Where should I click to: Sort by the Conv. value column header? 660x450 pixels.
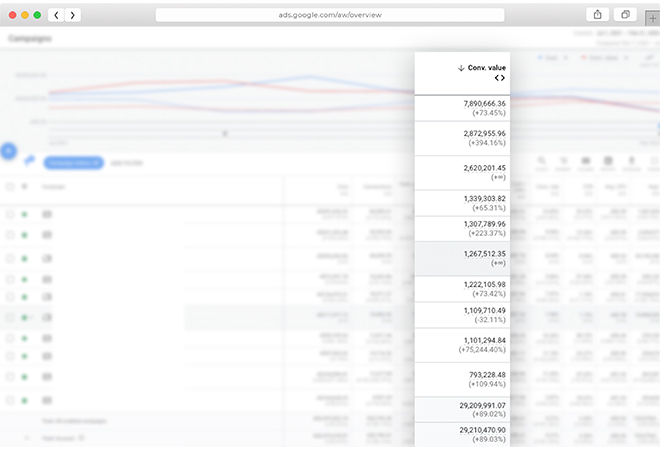point(486,68)
